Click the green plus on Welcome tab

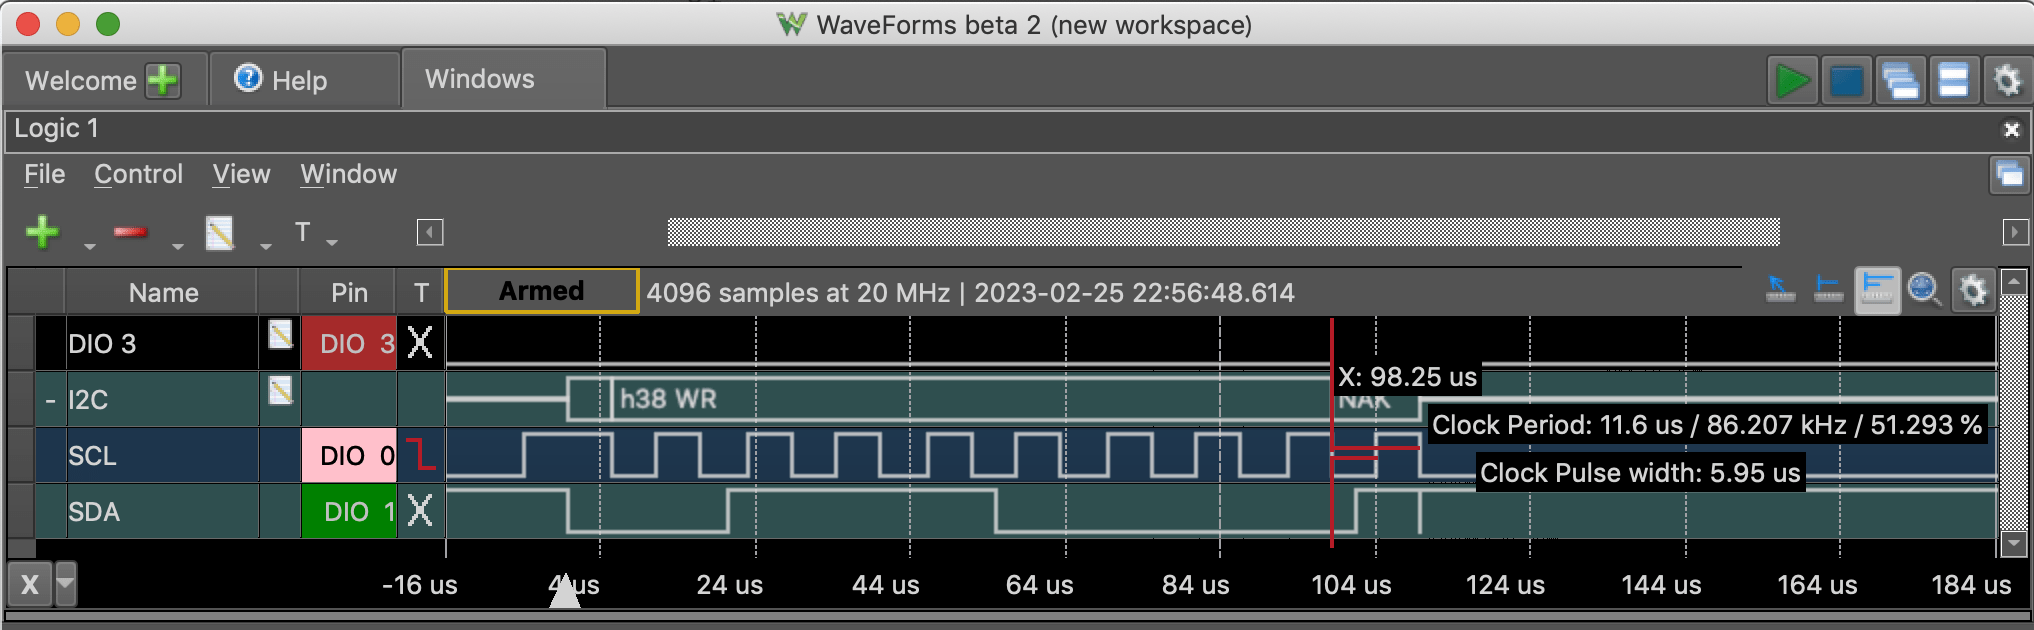(162, 80)
